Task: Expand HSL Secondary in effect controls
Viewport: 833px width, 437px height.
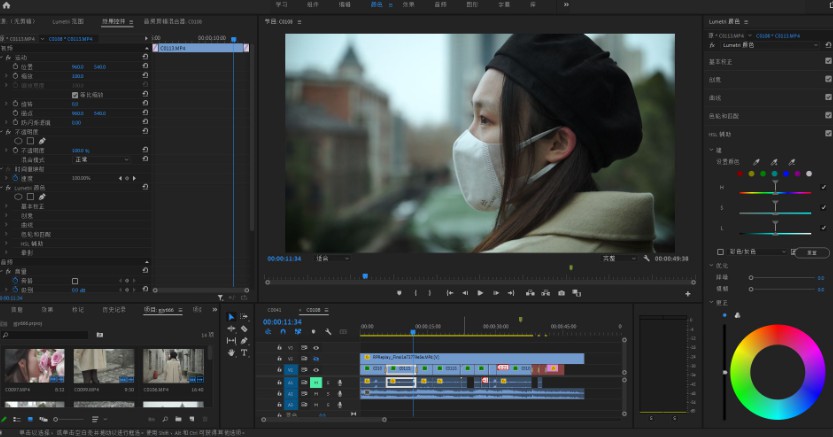Action: click(6, 244)
